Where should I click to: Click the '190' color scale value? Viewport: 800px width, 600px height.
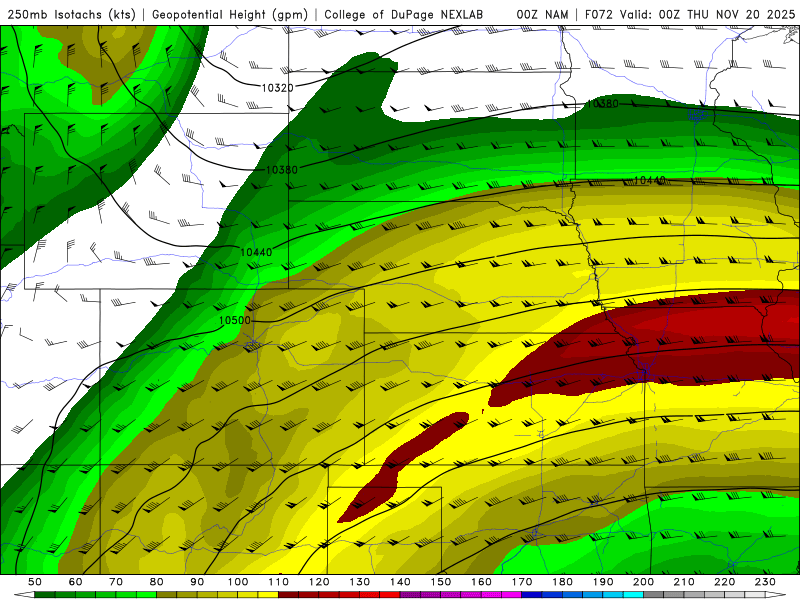point(603,582)
